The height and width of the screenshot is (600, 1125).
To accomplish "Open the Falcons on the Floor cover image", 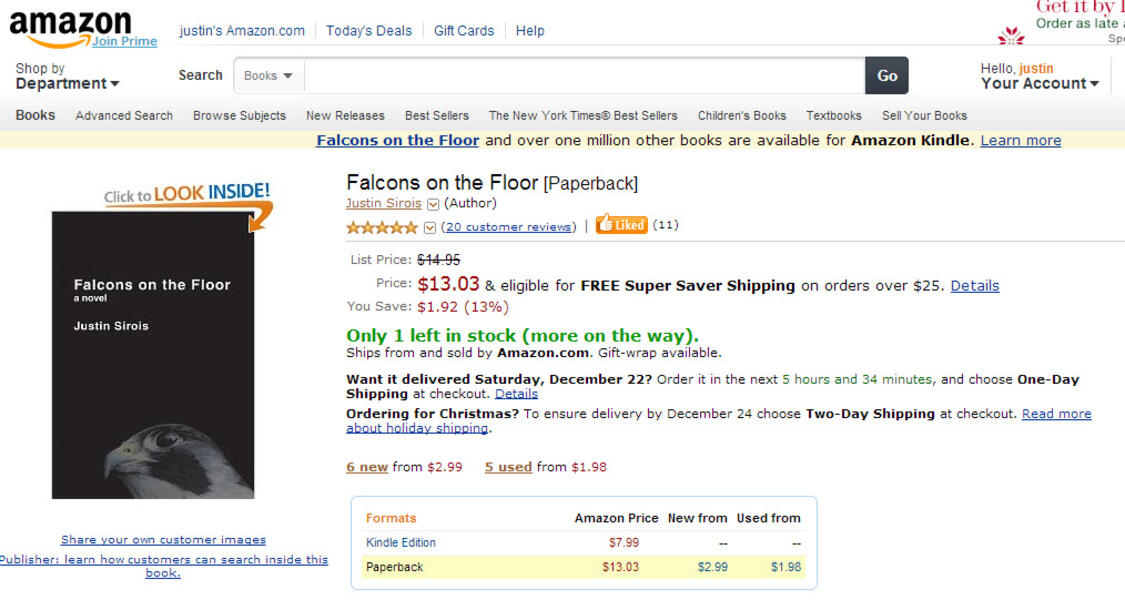I will tap(153, 355).
